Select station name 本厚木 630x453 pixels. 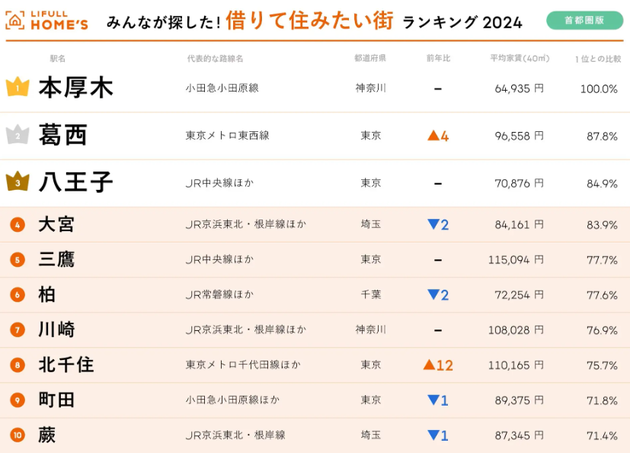pos(76,88)
